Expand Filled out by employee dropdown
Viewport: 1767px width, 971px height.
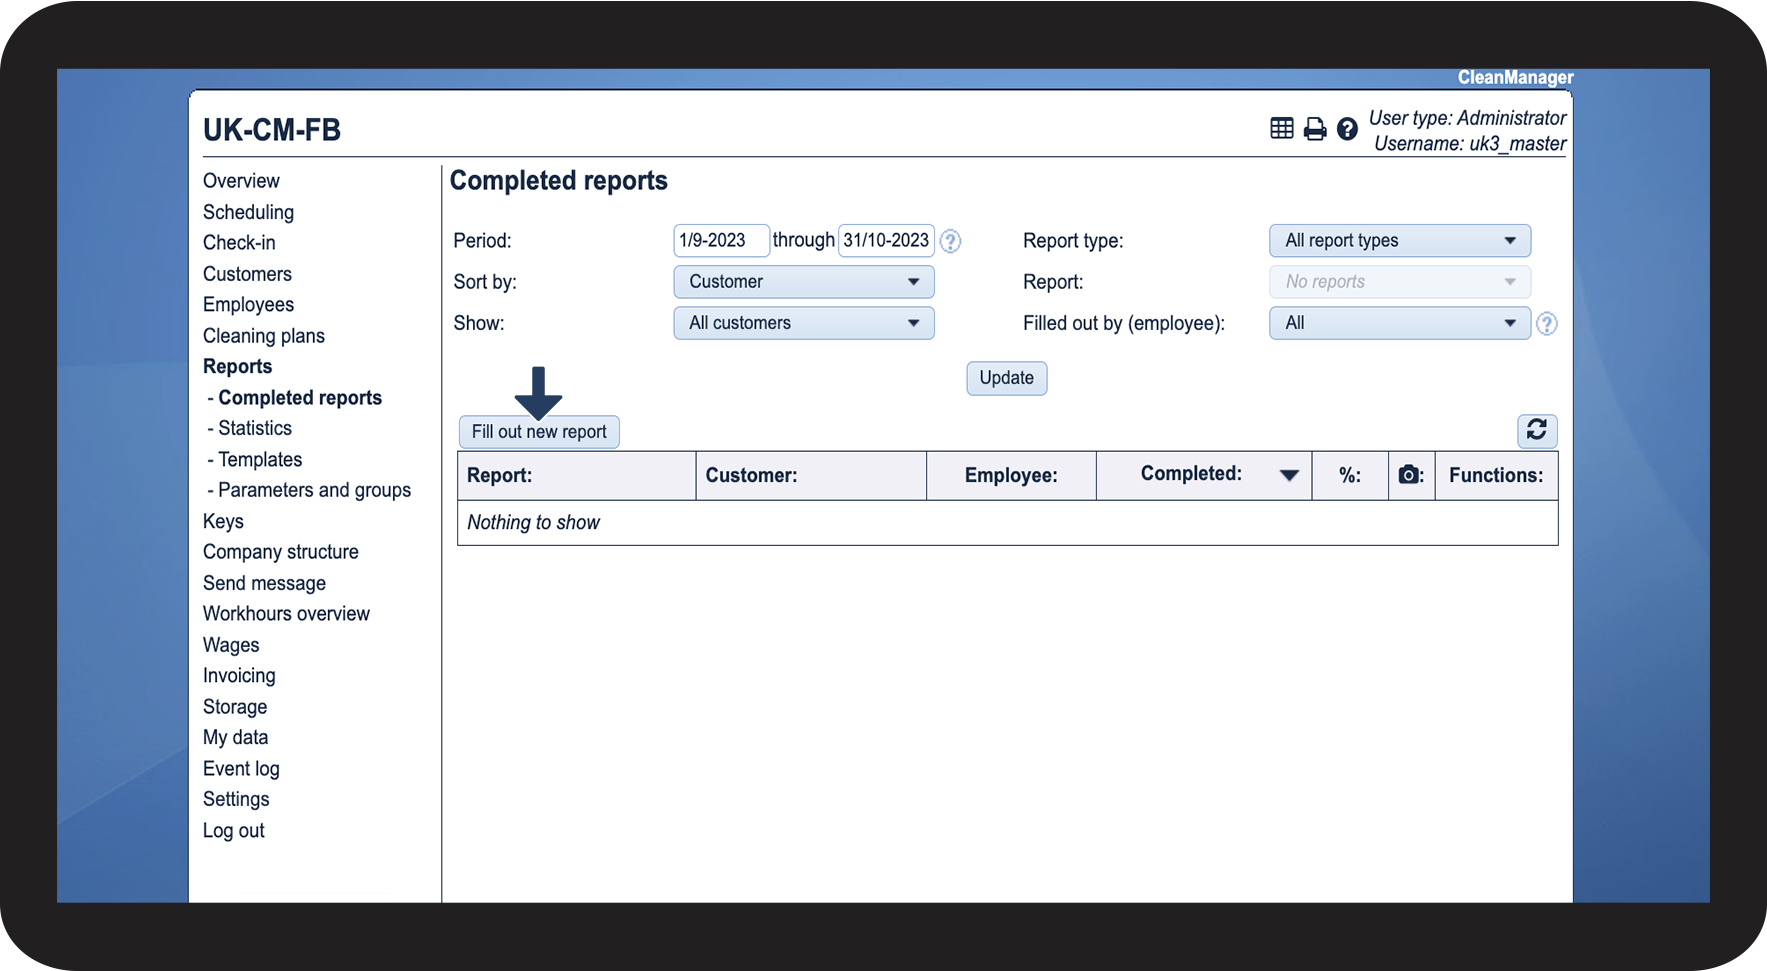pyautogui.click(x=1399, y=323)
